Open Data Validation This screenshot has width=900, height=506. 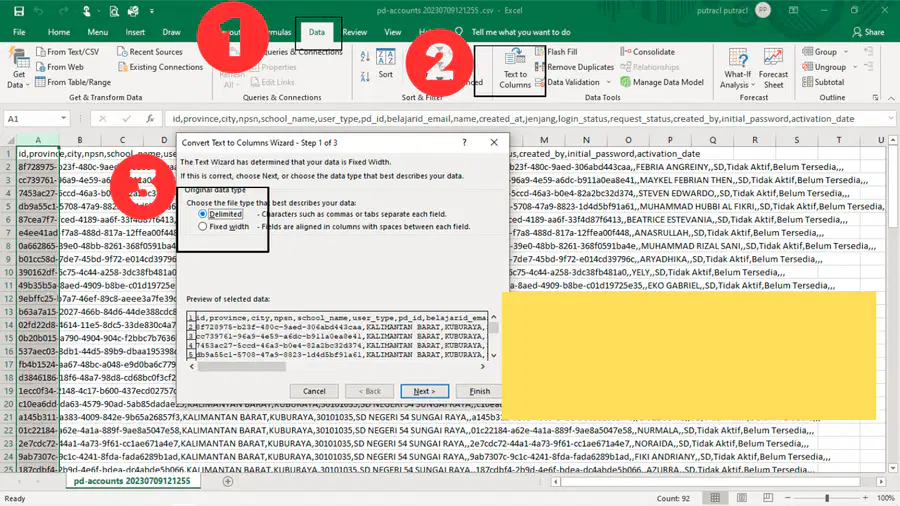click(x=568, y=82)
